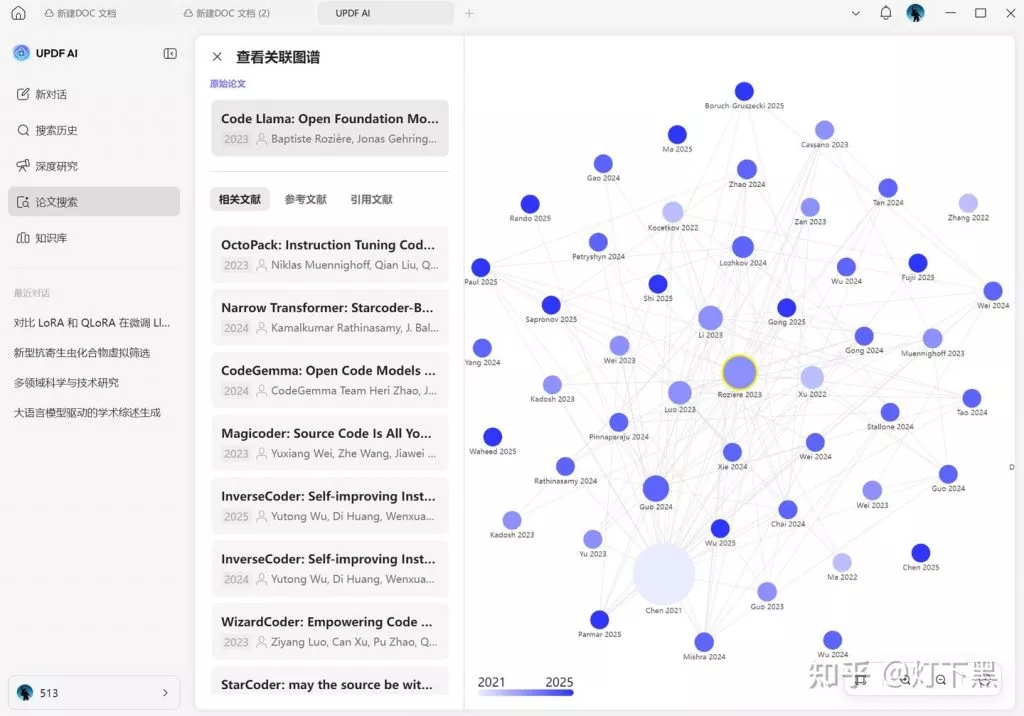Adjust the 2021-2025 timeline slider
Image resolution: width=1024 pixels, height=716 pixels.
525,692
